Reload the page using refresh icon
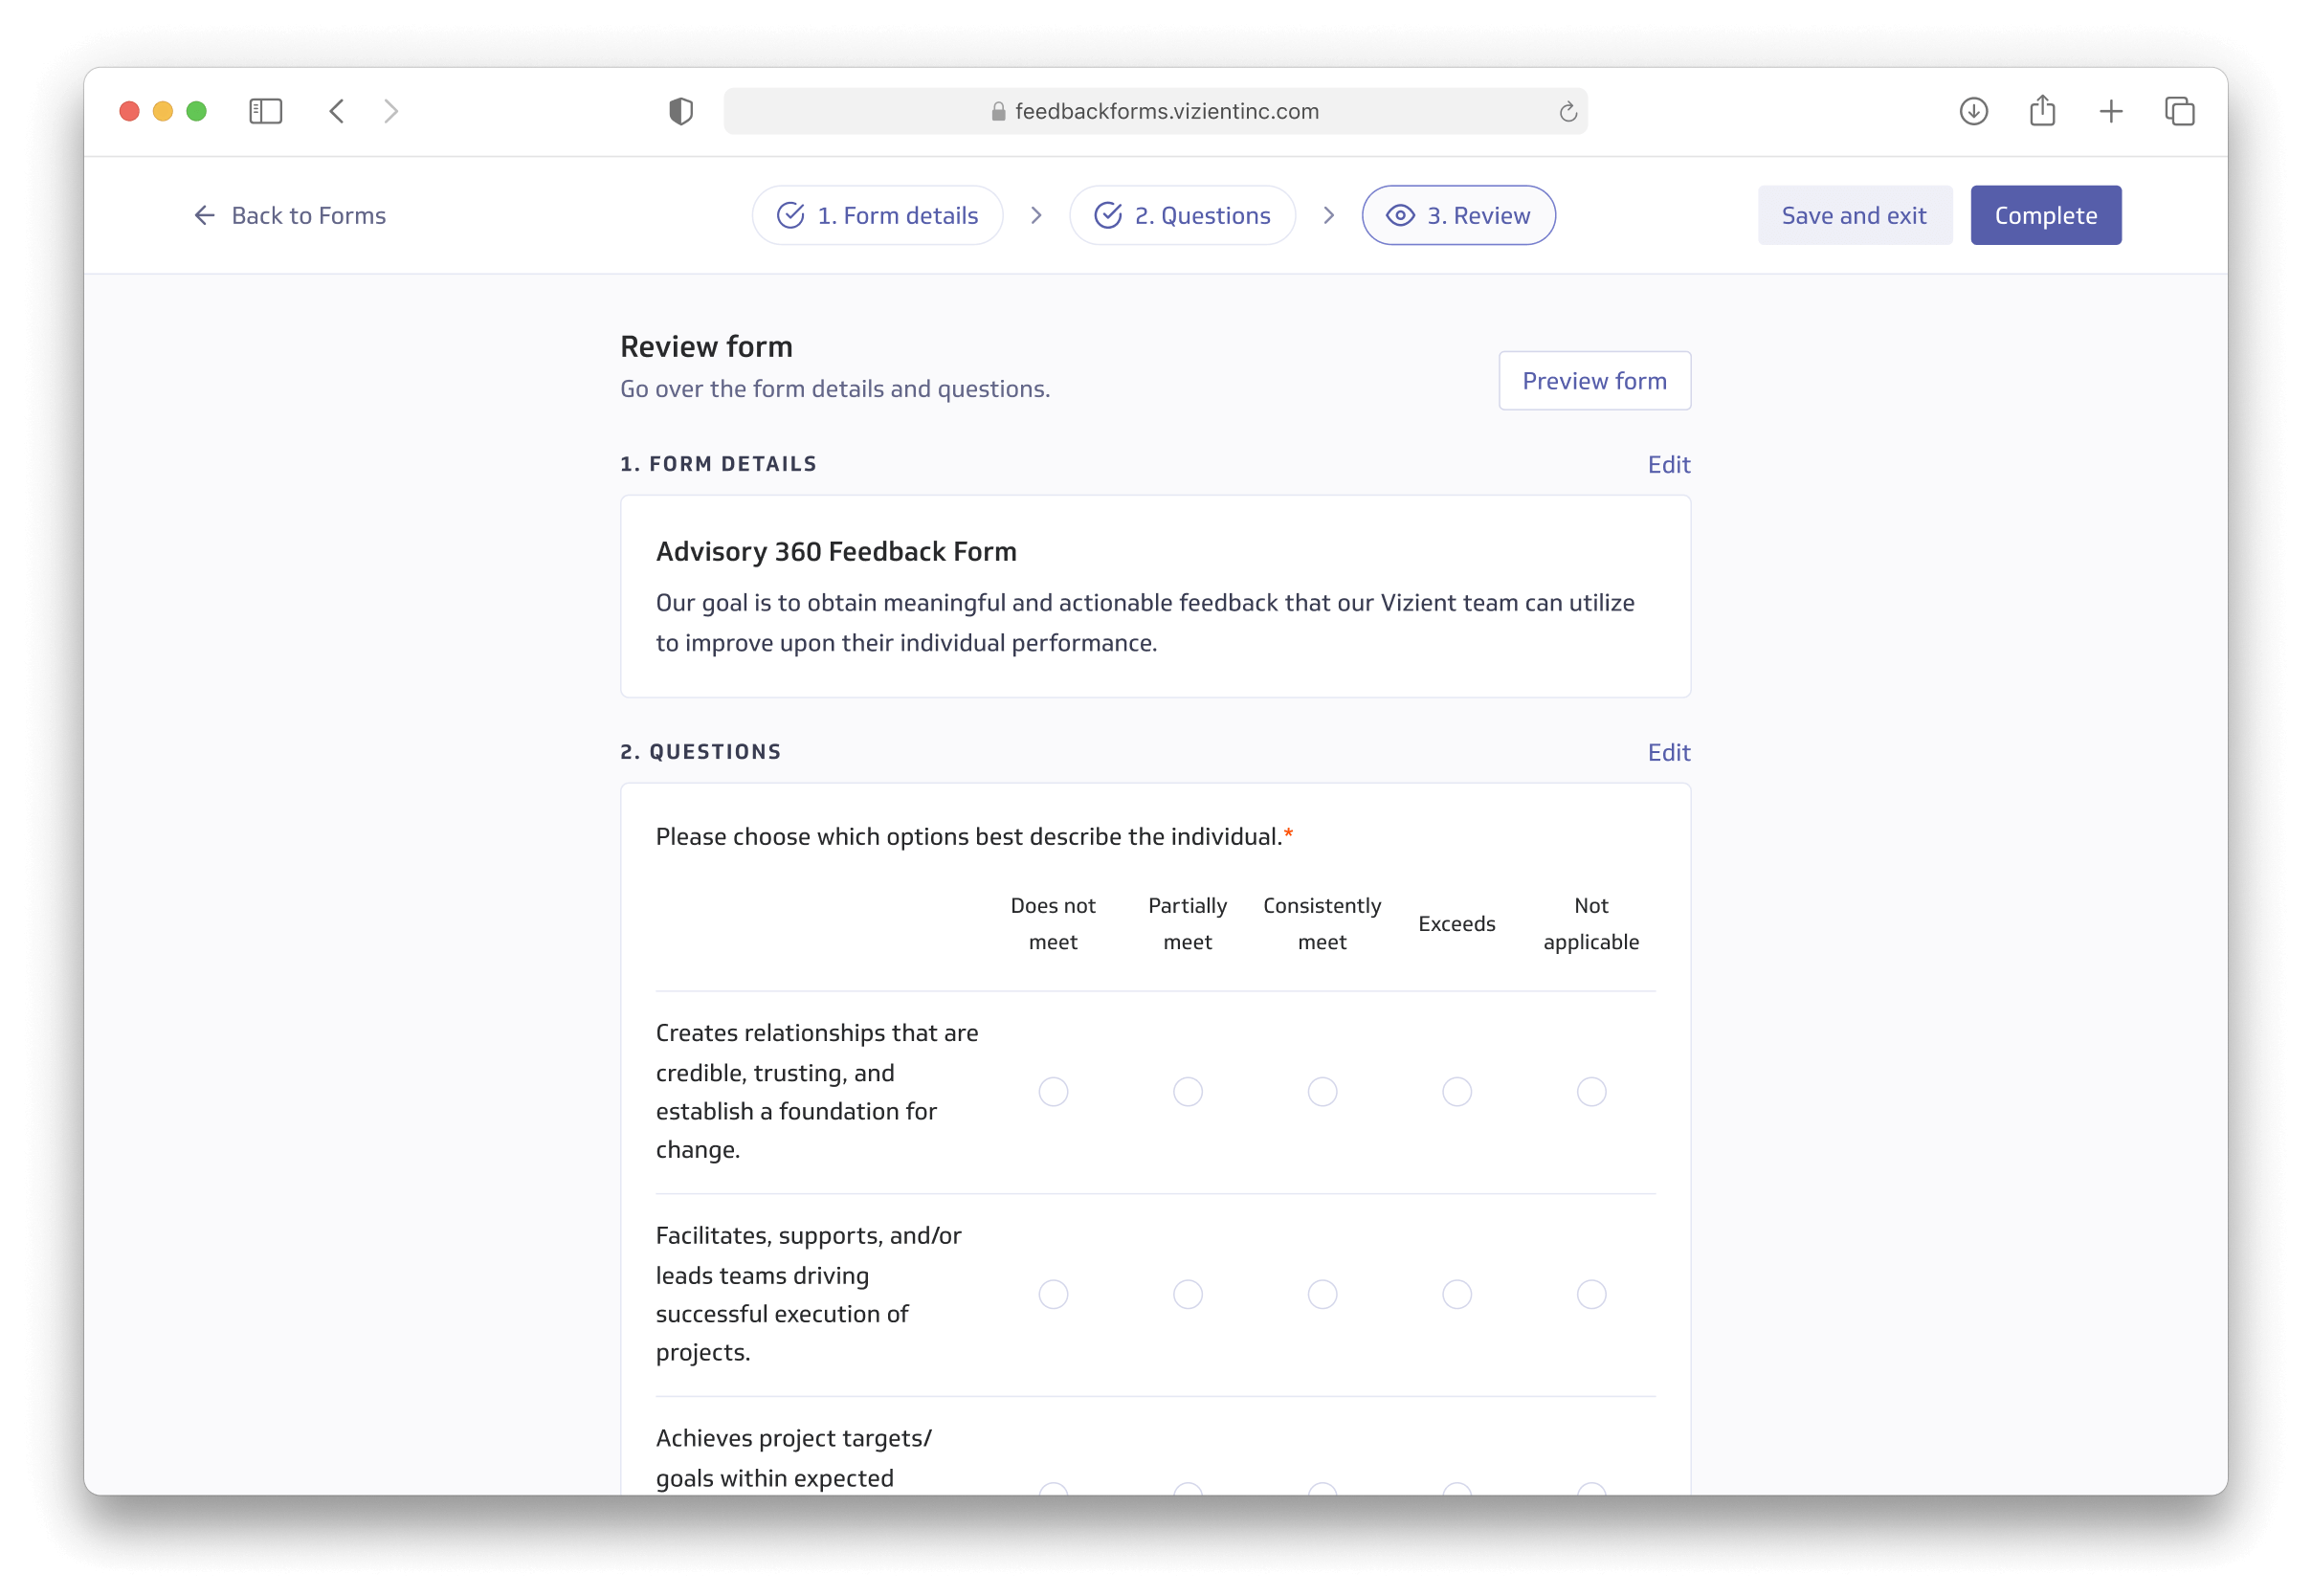The width and height of the screenshot is (2312, 1596). pyautogui.click(x=1567, y=112)
